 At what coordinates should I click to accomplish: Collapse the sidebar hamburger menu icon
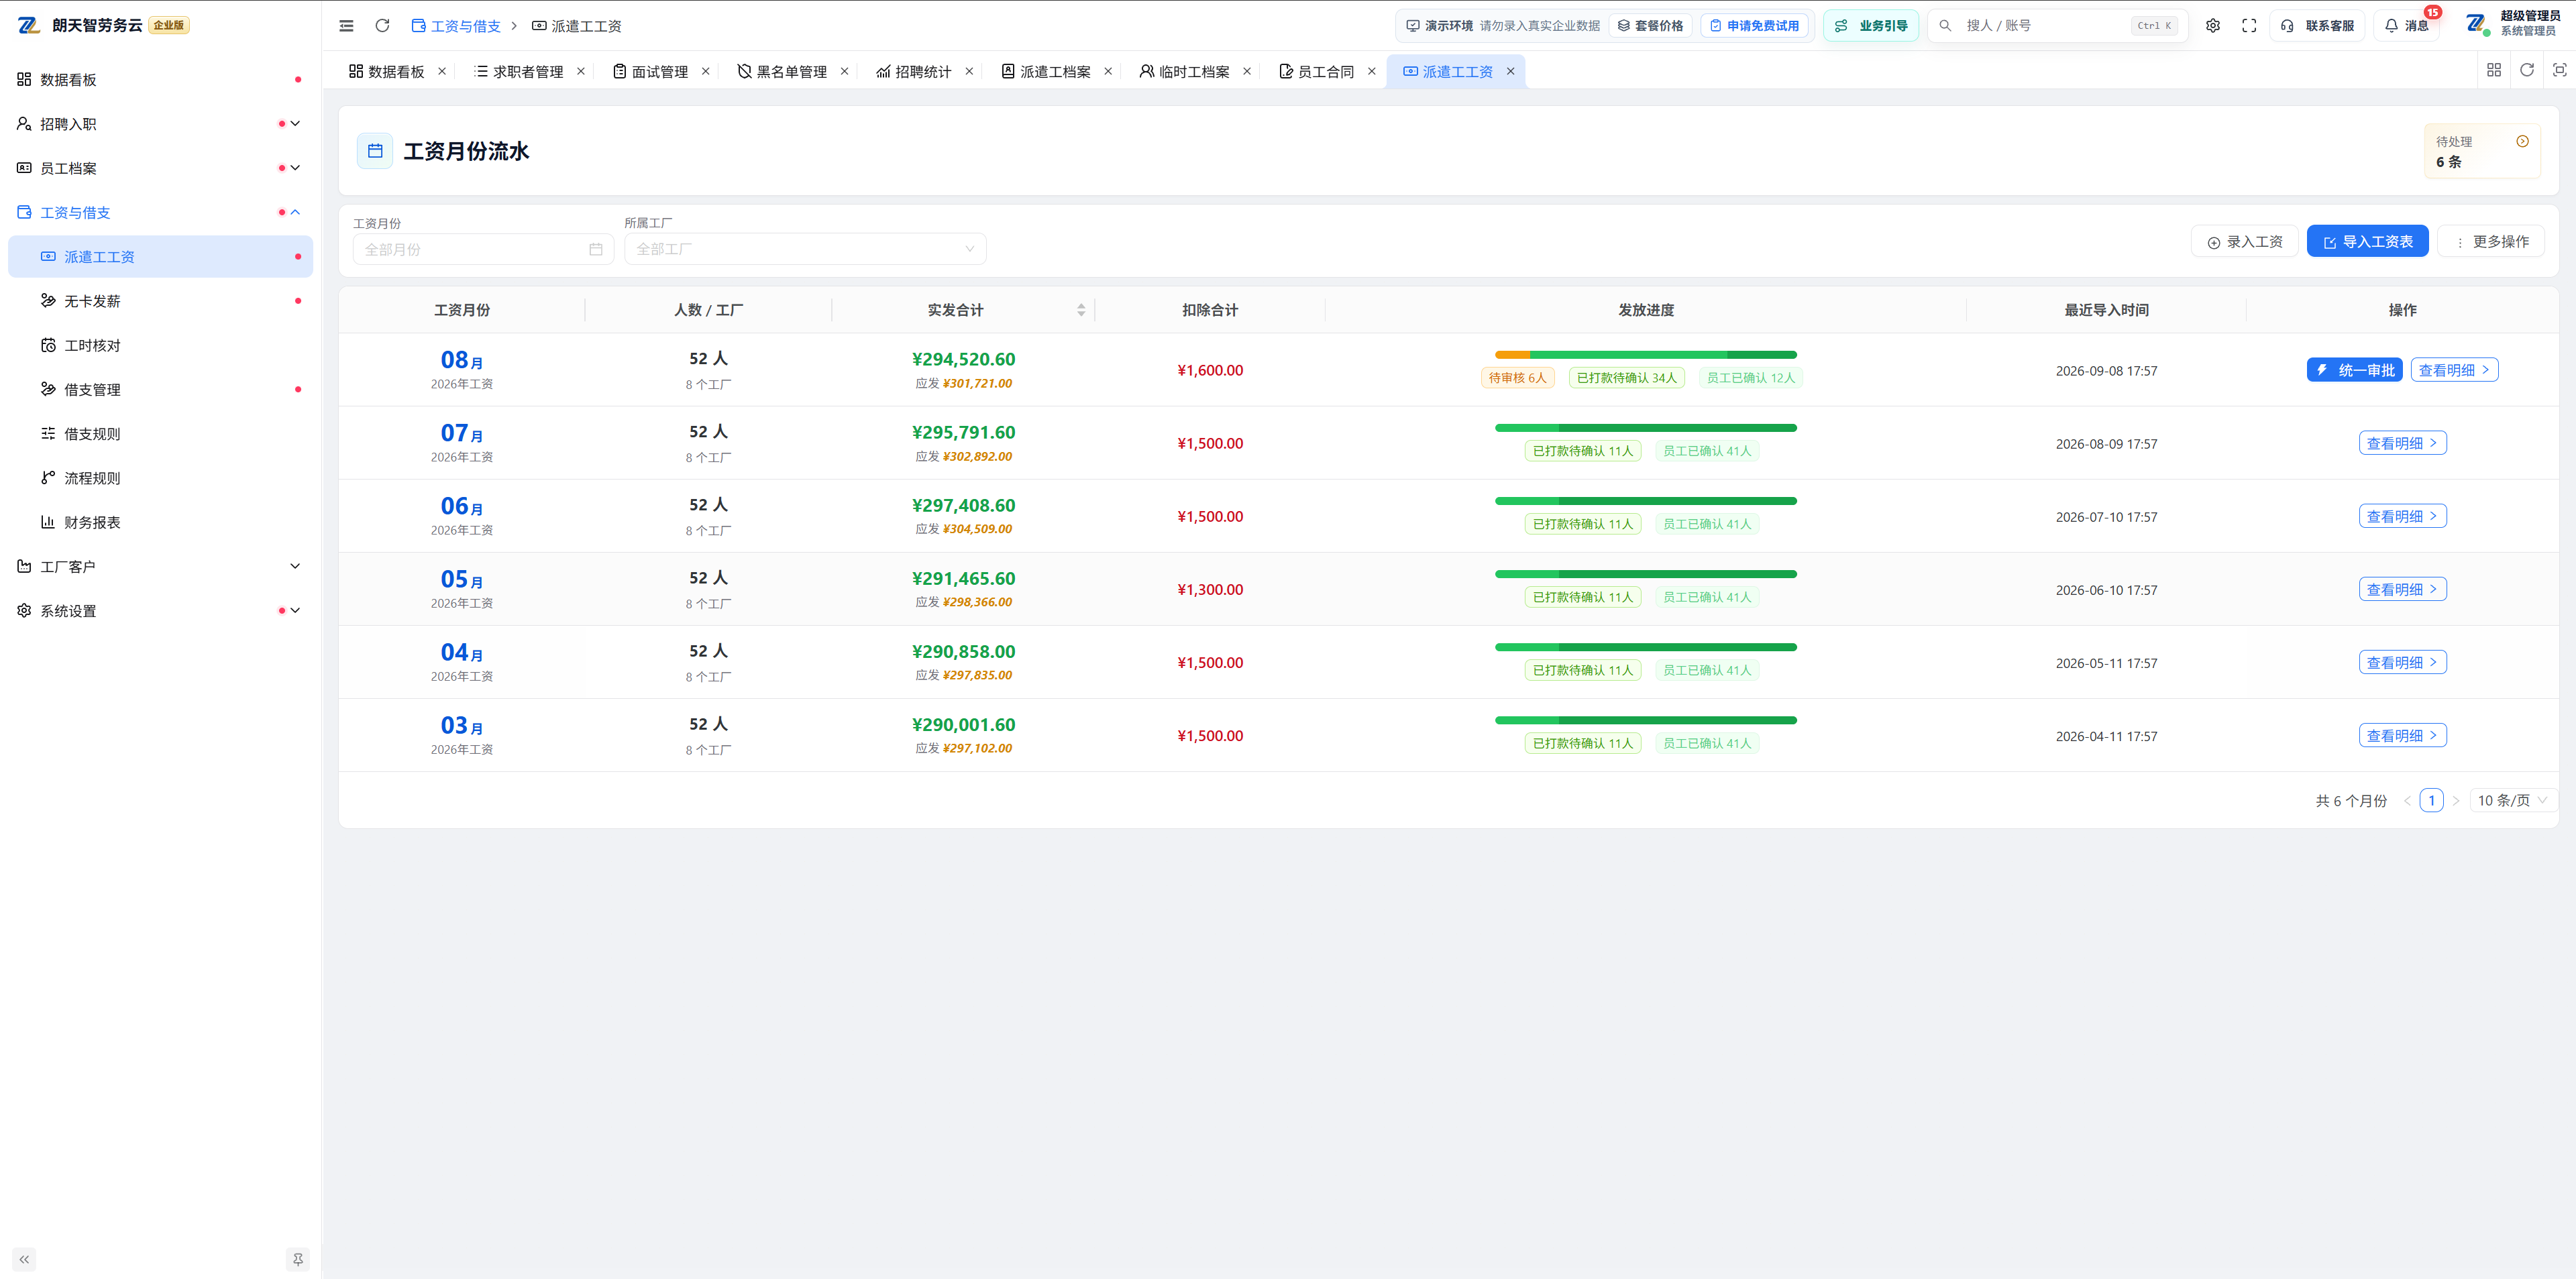click(346, 26)
